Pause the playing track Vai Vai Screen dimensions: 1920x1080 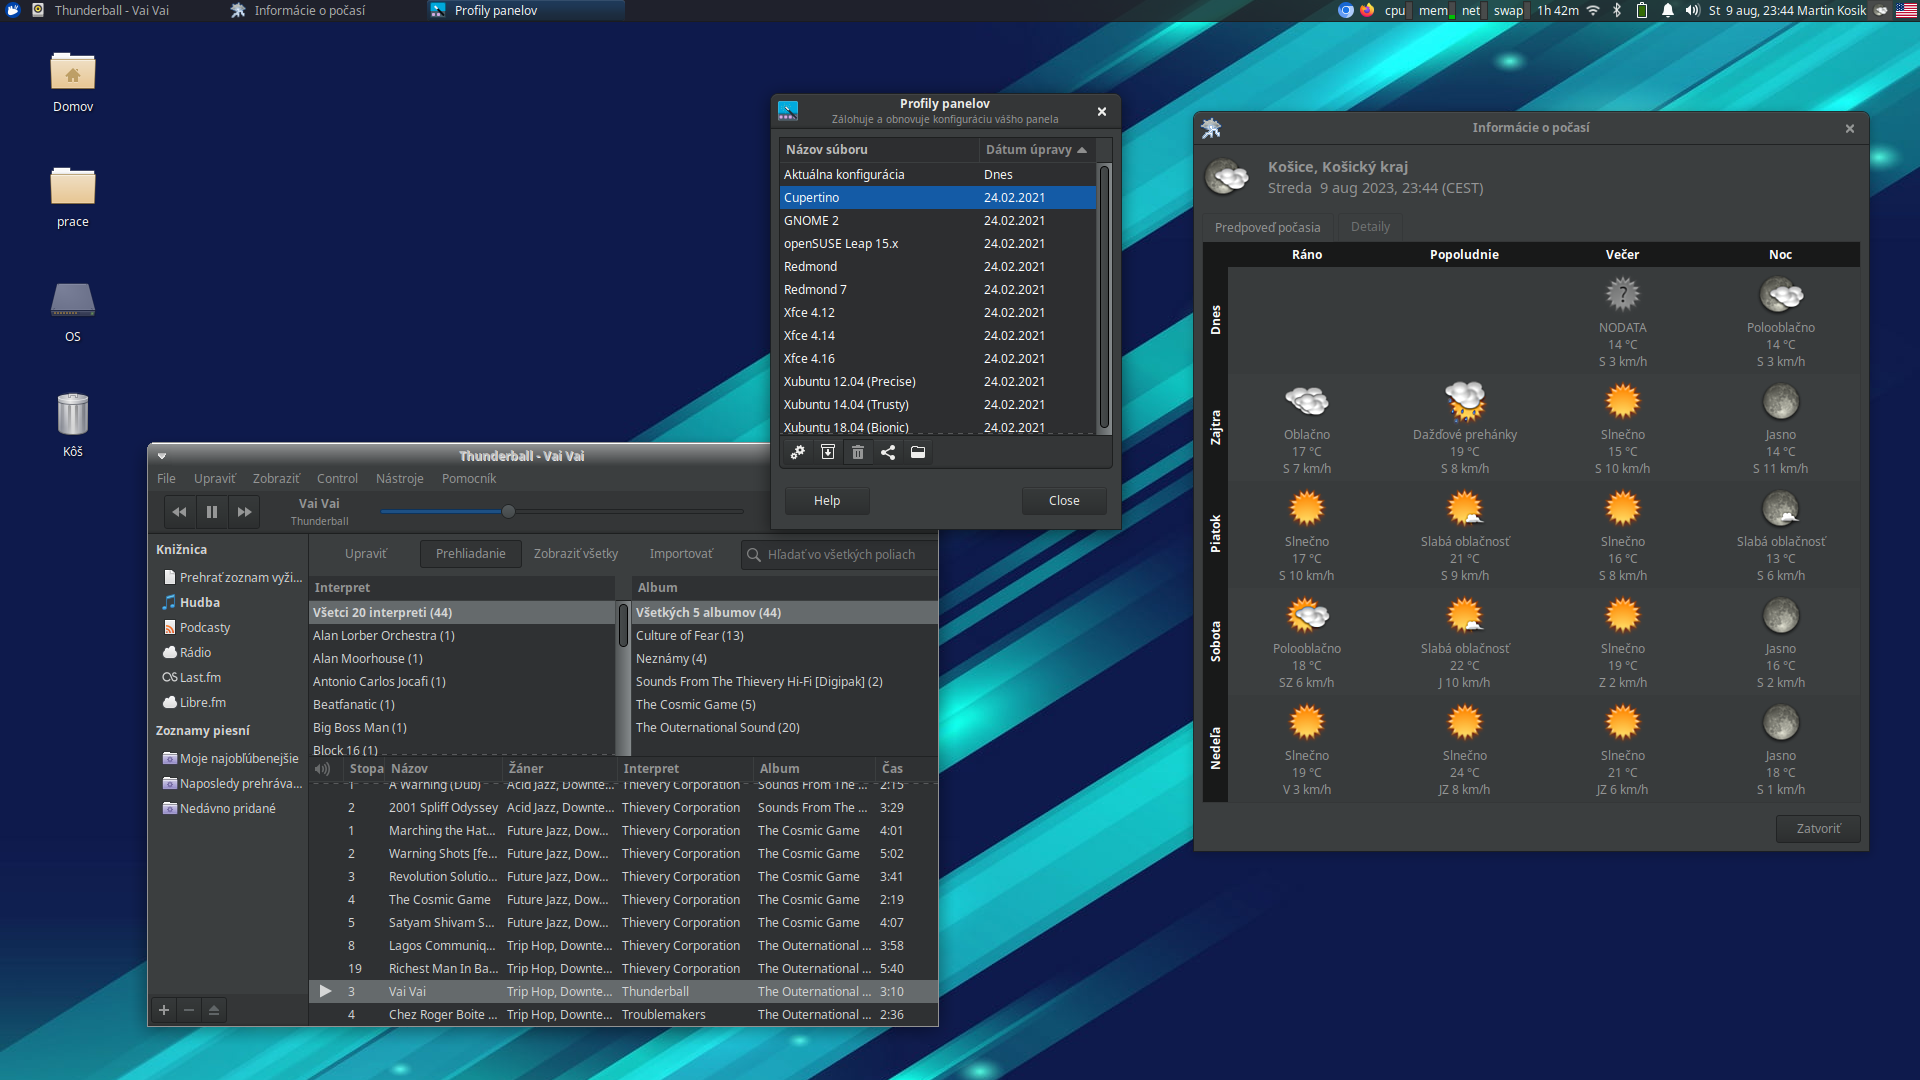[x=212, y=512]
